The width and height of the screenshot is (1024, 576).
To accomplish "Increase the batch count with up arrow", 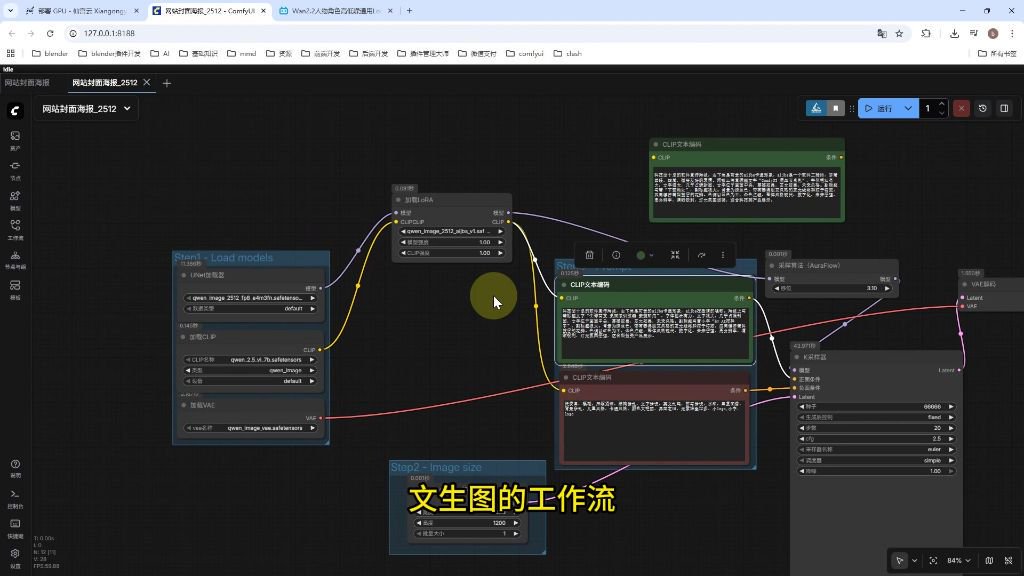I will 941,104.
